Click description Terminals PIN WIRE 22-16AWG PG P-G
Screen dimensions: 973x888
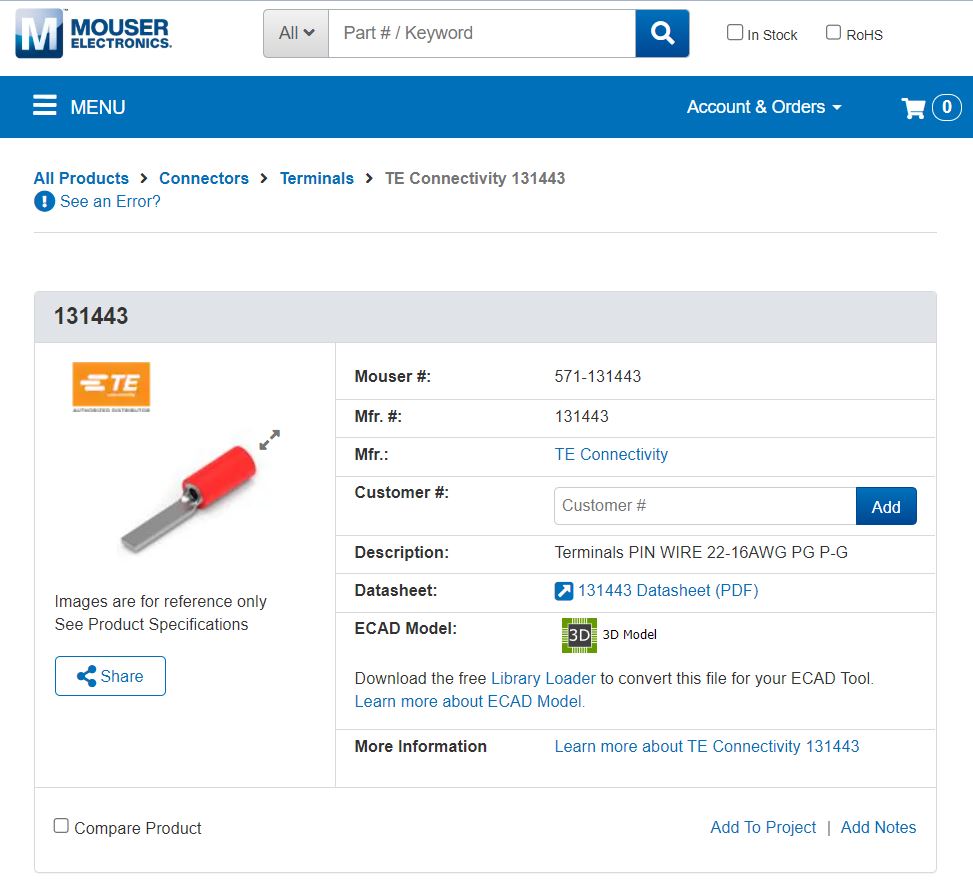coord(701,552)
